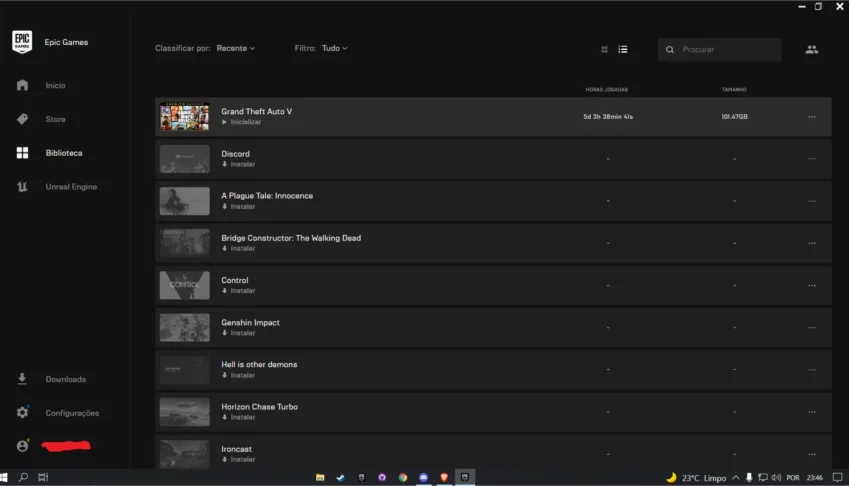Click Instalar for Control
The image size is (849, 486).
(x=239, y=291)
